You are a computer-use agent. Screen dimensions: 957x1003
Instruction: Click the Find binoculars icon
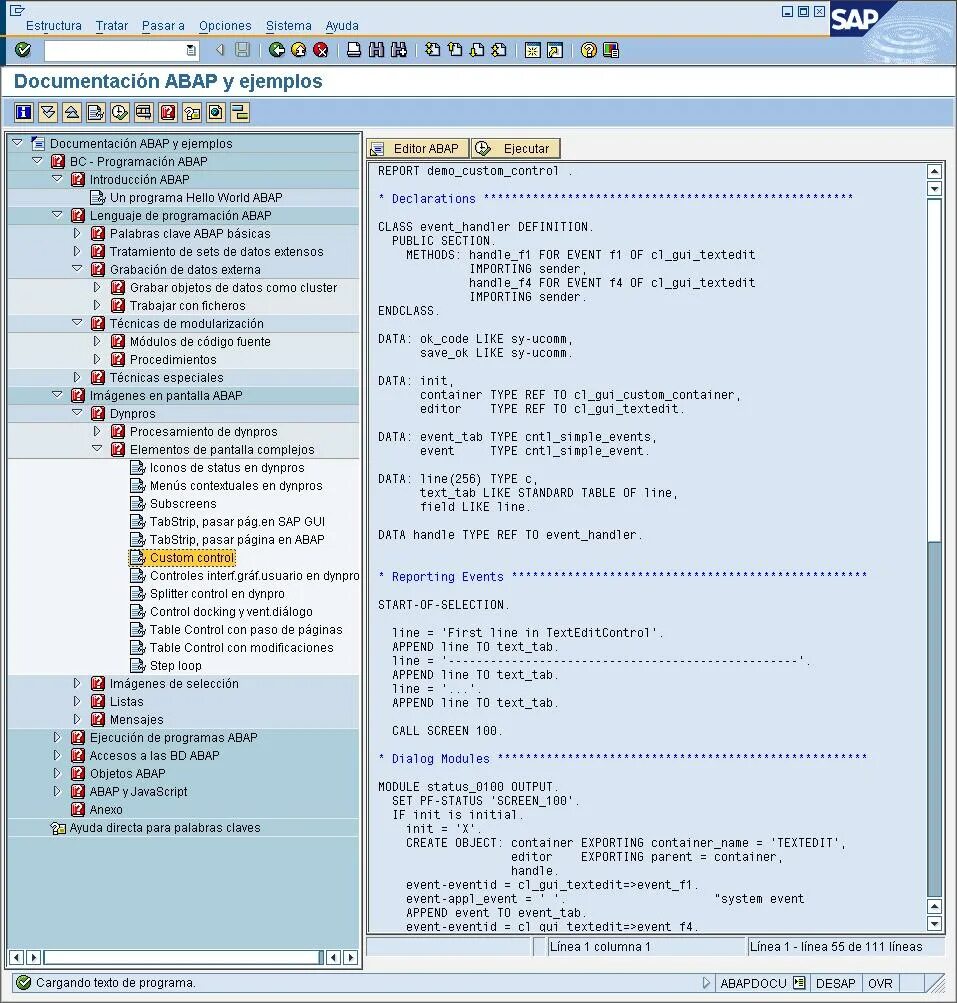coord(376,50)
